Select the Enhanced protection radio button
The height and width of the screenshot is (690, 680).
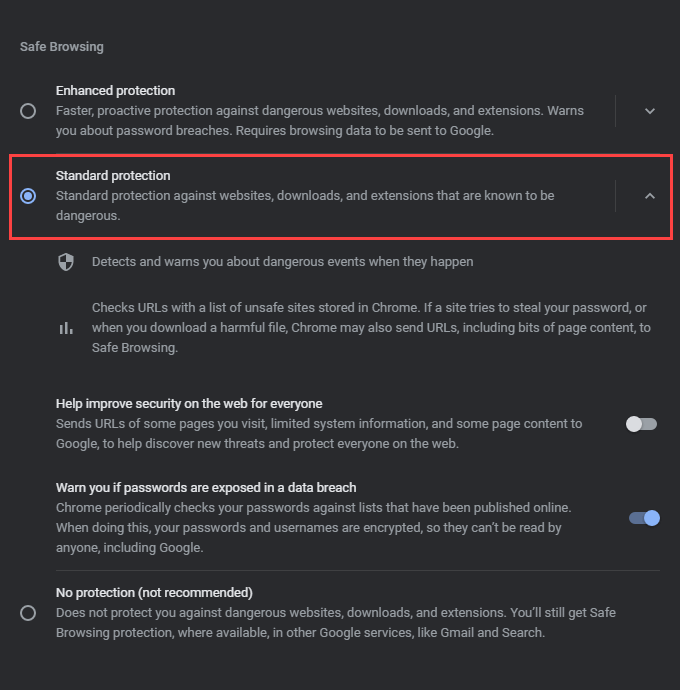click(28, 111)
